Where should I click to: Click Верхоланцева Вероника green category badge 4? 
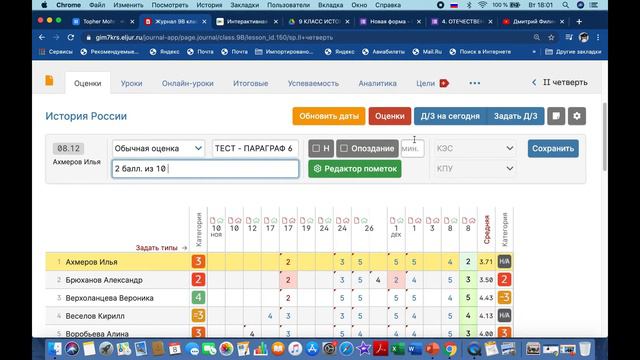click(x=198, y=298)
